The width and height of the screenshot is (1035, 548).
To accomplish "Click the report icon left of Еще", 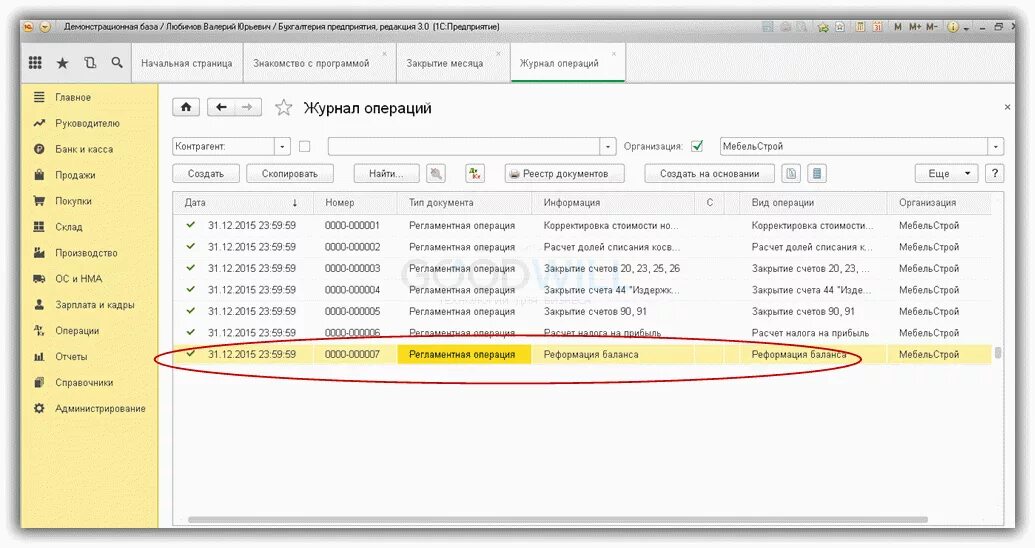I will 817,174.
